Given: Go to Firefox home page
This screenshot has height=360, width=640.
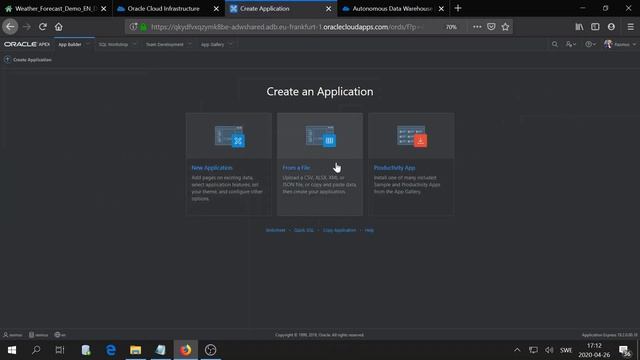Looking at the screenshot, I should [x=59, y=27].
